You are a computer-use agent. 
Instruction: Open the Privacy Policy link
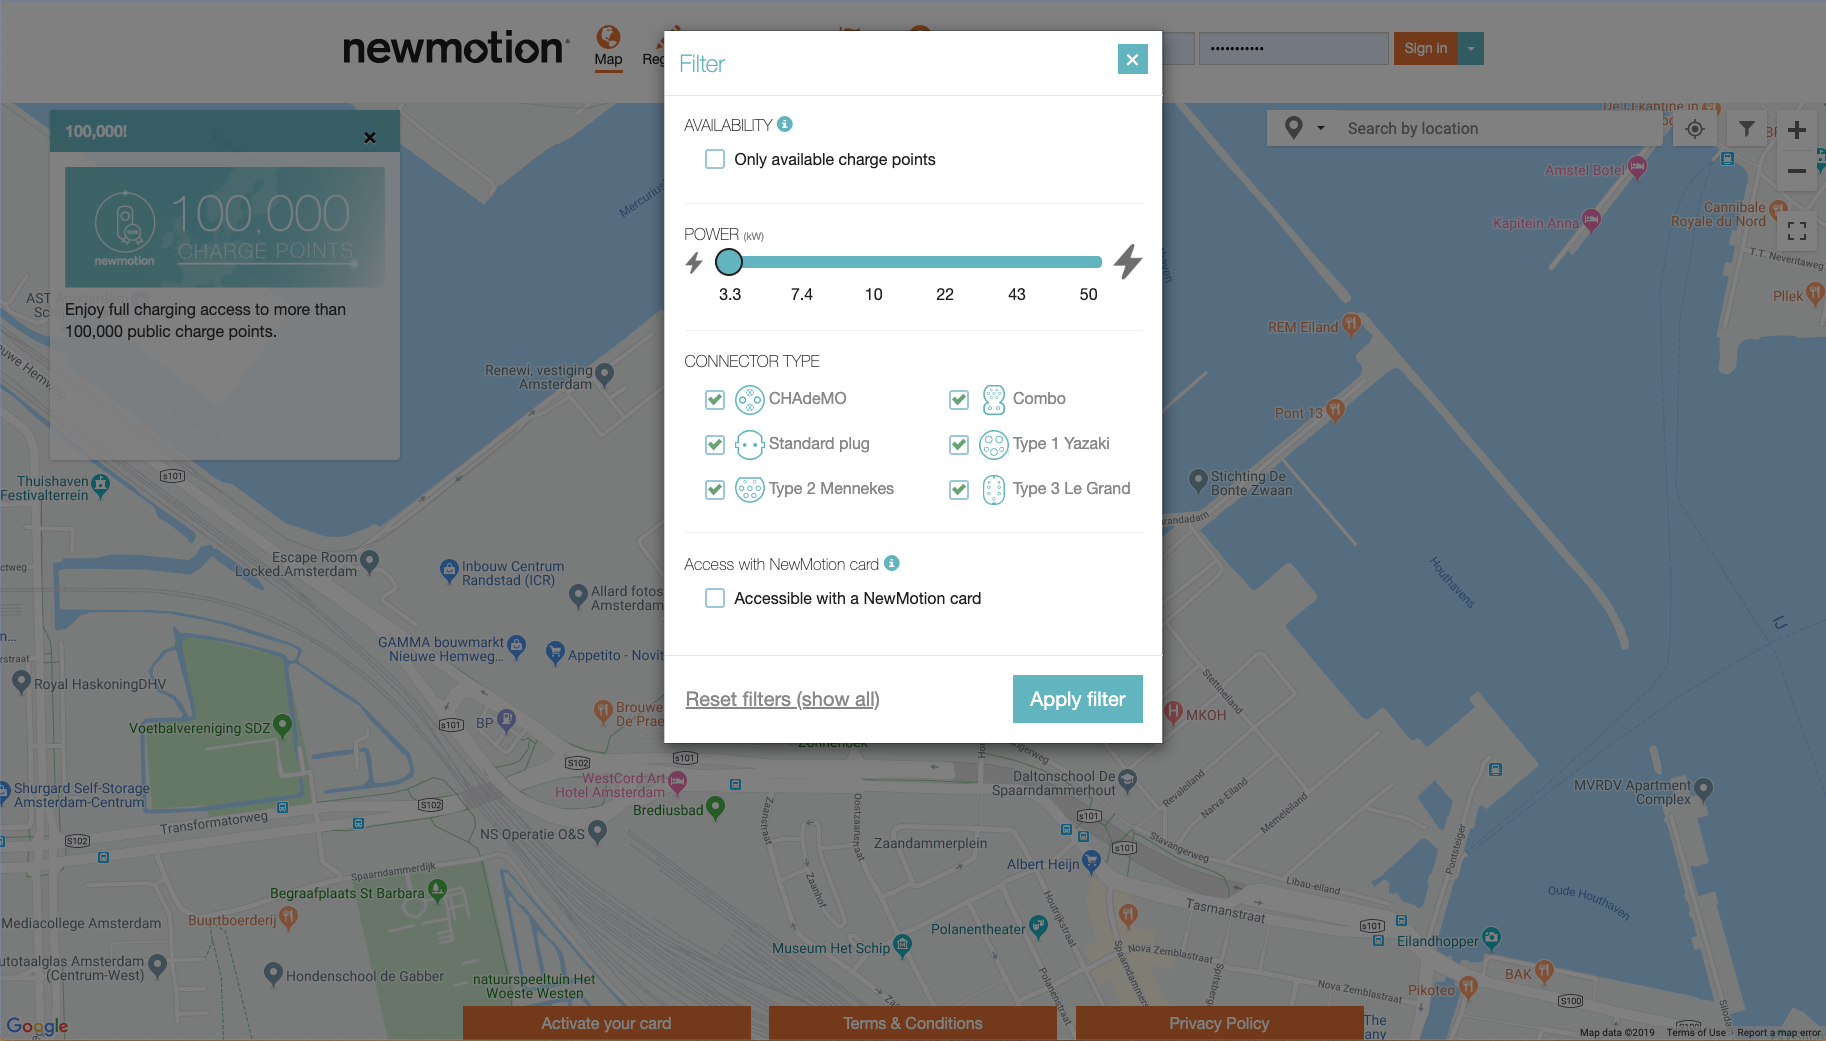(x=1219, y=1023)
